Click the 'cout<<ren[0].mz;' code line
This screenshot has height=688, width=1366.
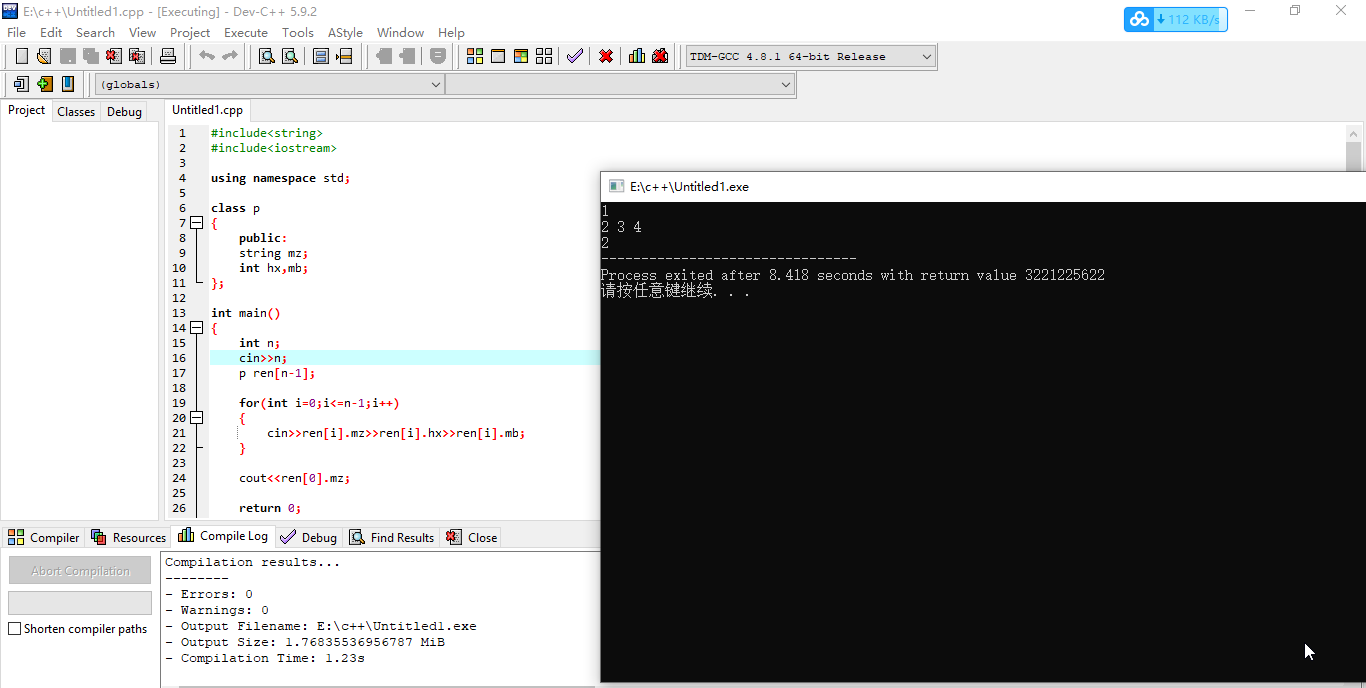click(295, 478)
